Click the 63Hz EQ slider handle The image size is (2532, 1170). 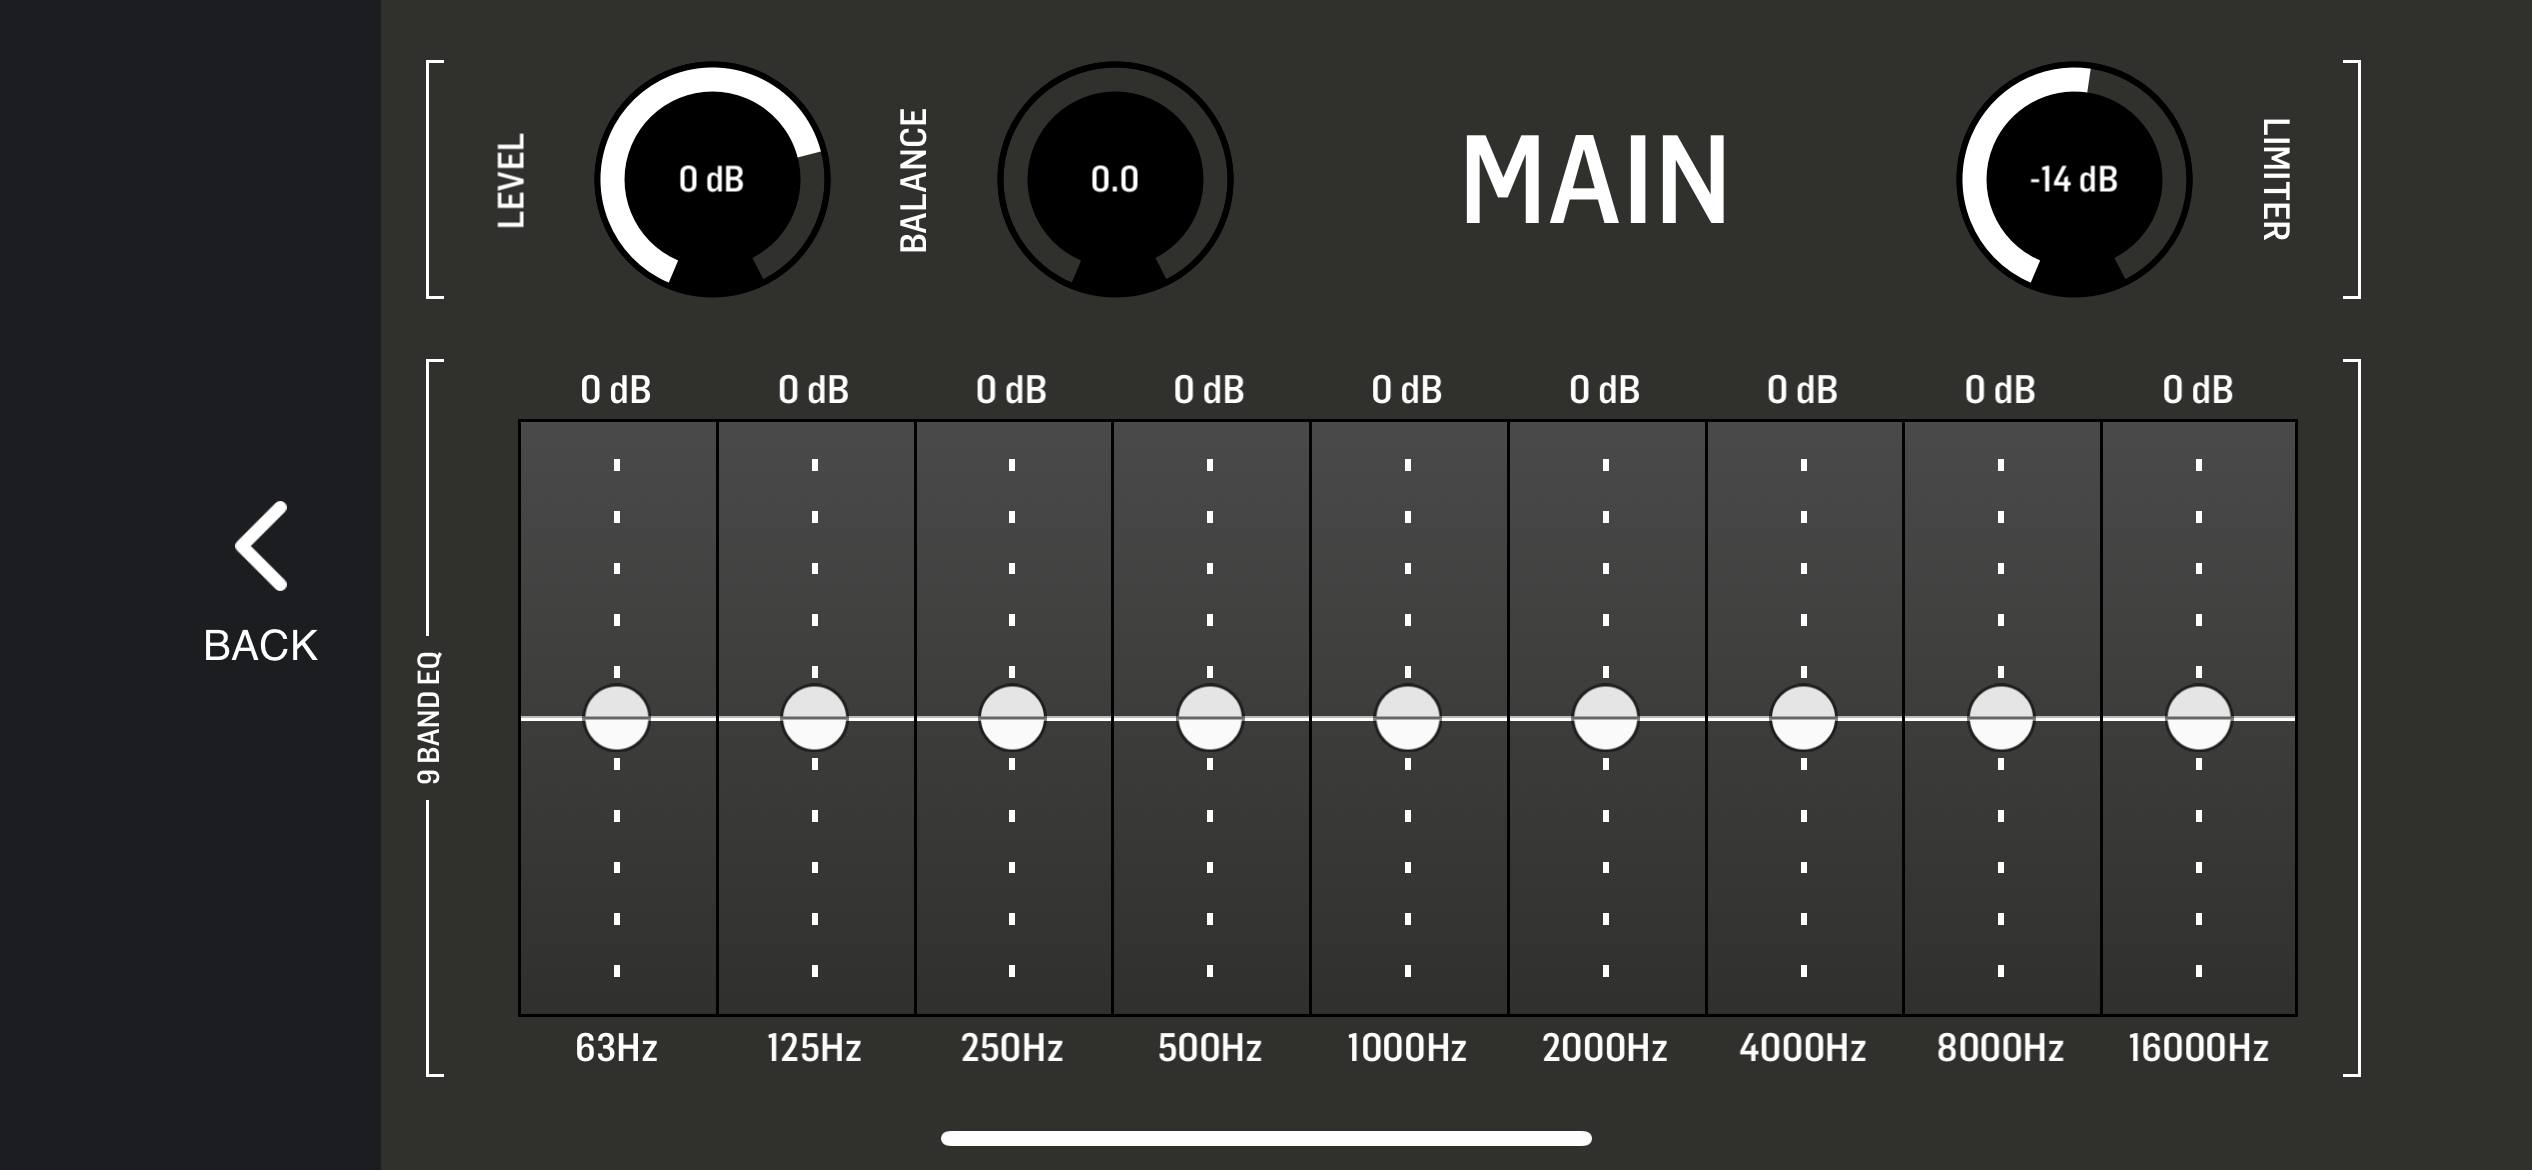pos(617,718)
